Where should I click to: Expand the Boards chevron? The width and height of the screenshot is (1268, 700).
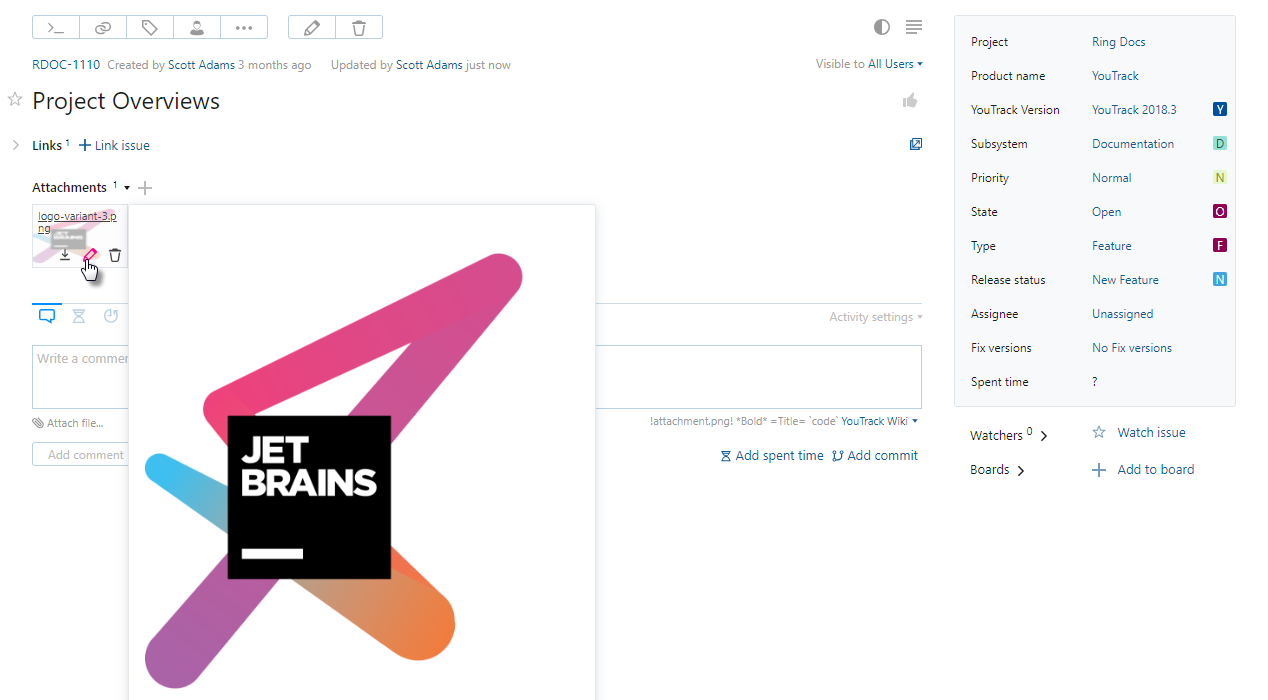(1021, 470)
